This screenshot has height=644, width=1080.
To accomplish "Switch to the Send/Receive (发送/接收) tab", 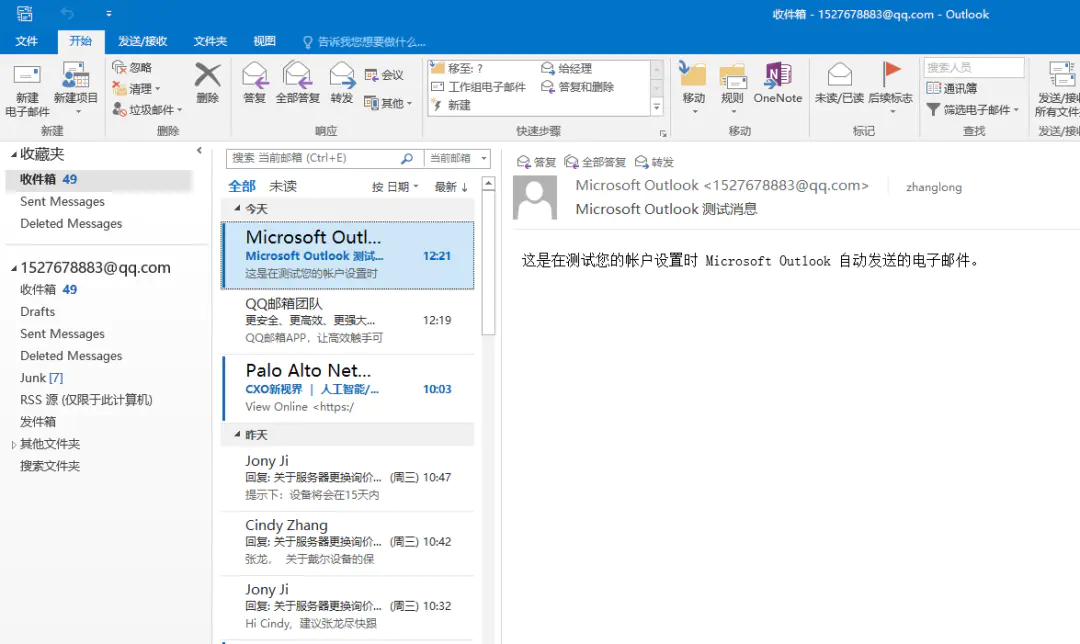I will click(143, 41).
